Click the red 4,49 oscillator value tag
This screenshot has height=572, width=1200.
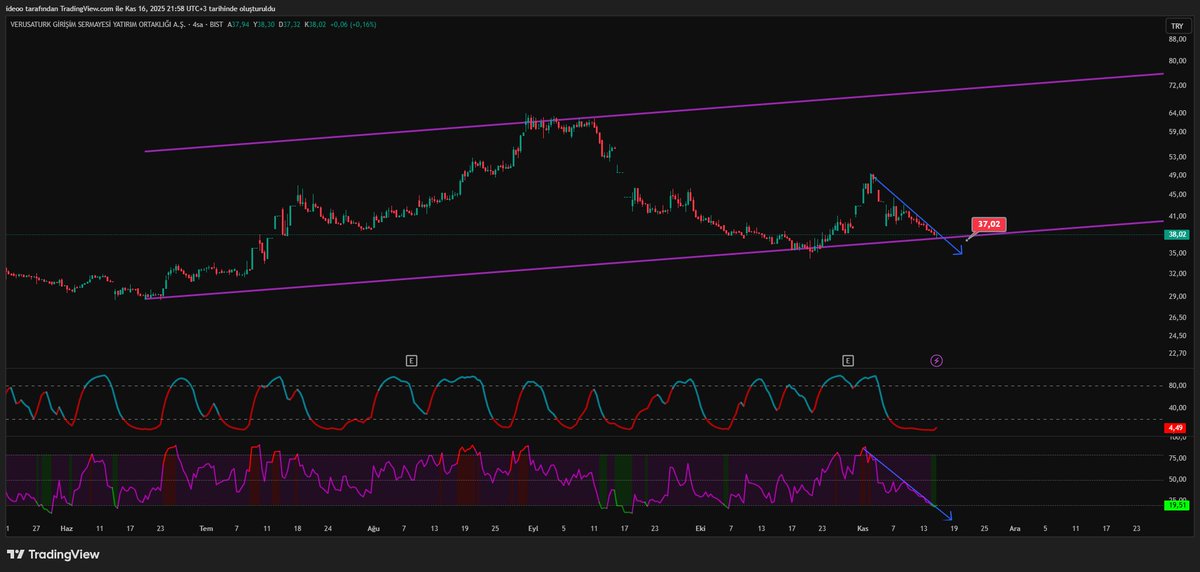[1176, 428]
